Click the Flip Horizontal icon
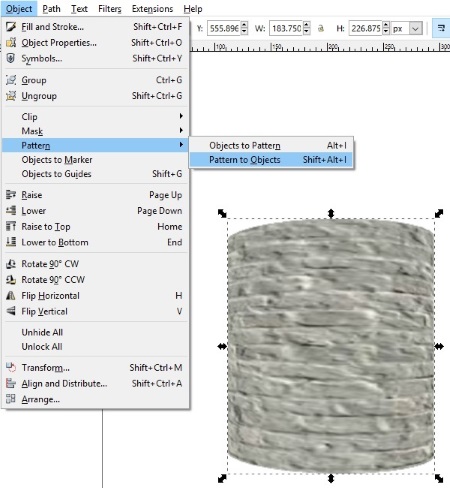This screenshot has height=488, width=450. click(11, 296)
